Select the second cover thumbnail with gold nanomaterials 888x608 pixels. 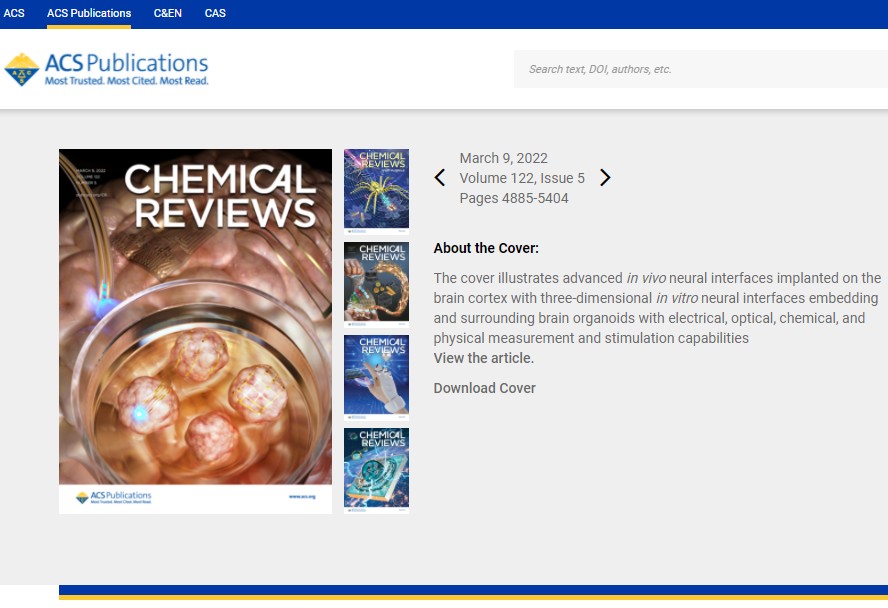(x=376, y=284)
